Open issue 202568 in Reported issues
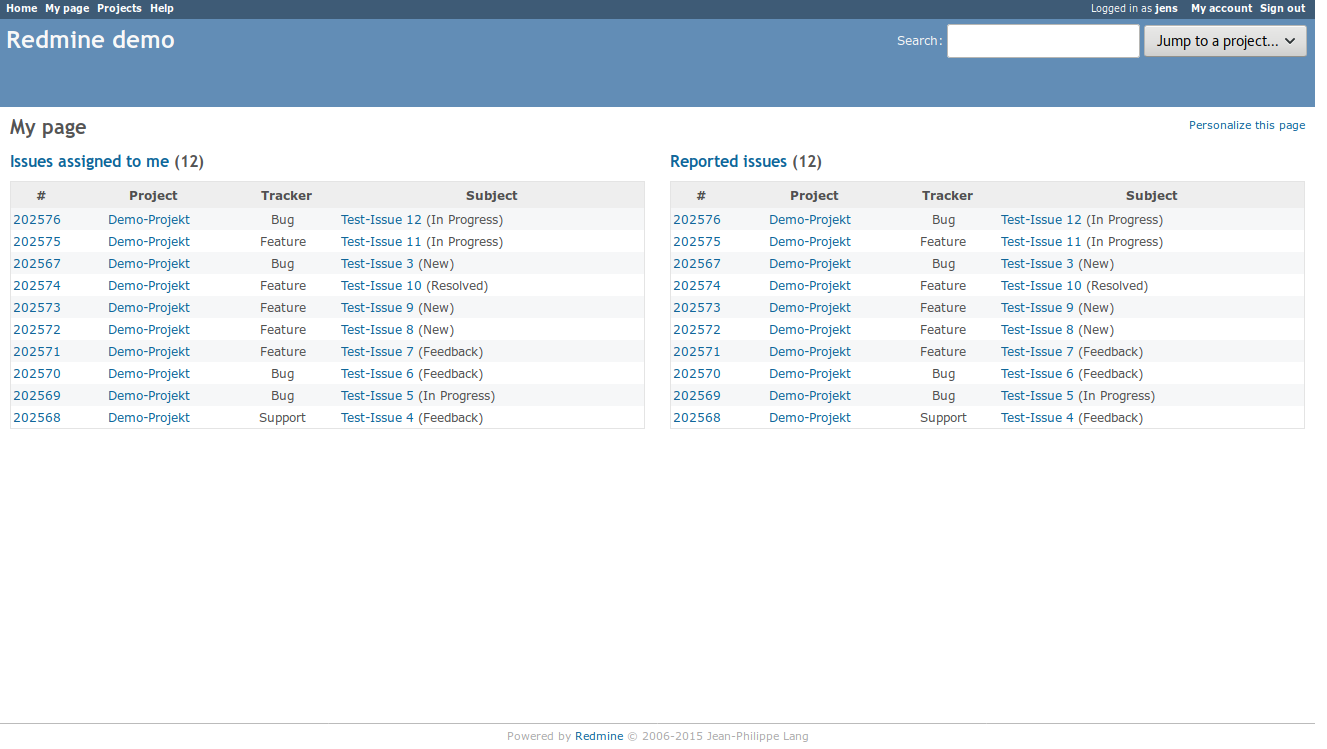The width and height of the screenshot is (1327, 749). (697, 418)
